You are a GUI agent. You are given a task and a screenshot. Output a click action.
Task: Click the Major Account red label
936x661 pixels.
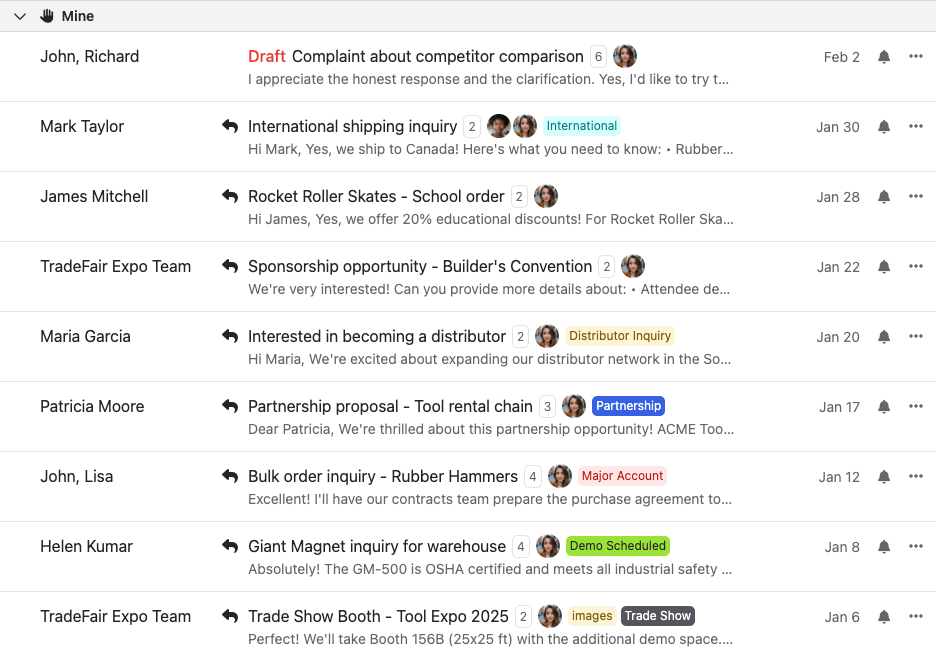[622, 476]
